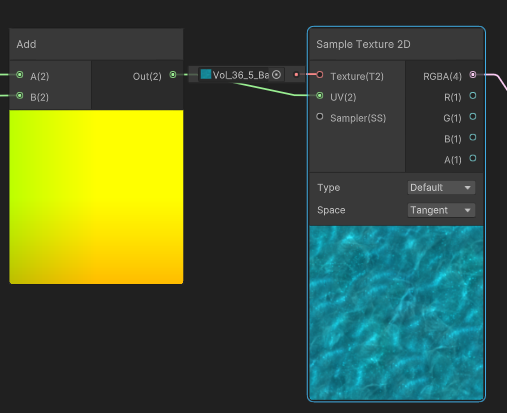Click the Sampler(SS) input port
Viewport: 507px width, 413px height.
[x=320, y=117]
